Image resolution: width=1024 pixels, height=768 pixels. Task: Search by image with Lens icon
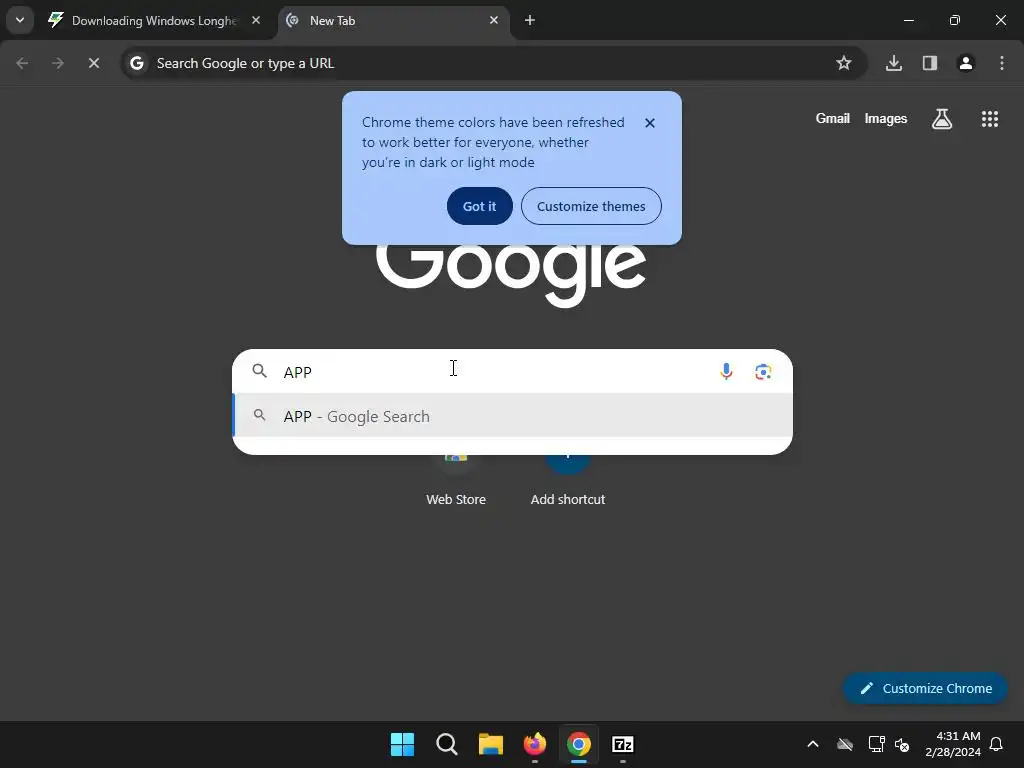click(763, 372)
